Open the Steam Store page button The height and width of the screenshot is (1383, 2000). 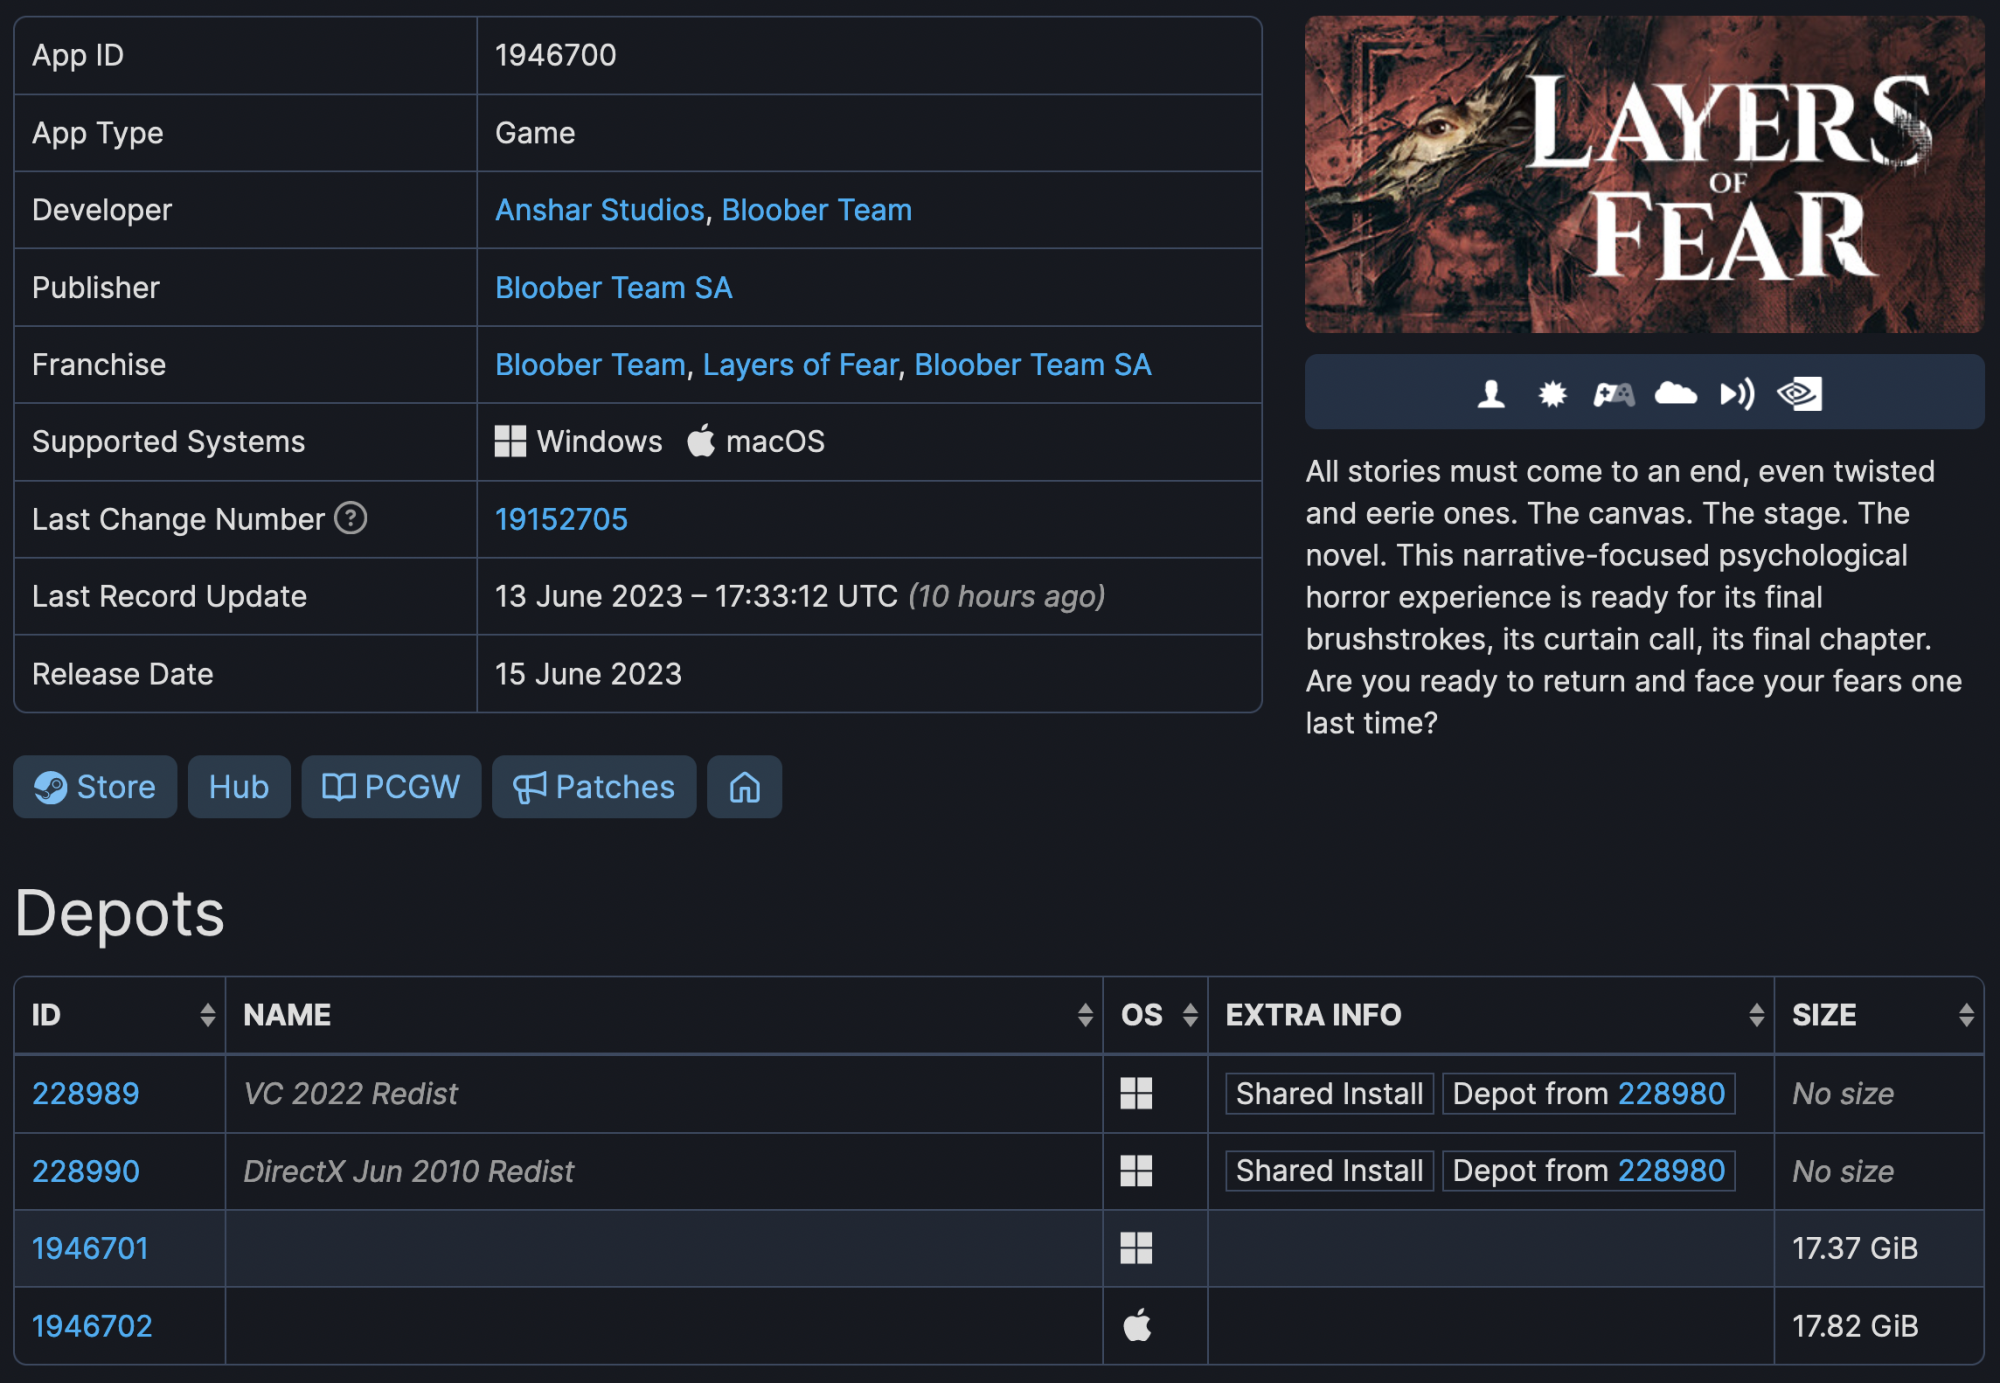[95, 787]
